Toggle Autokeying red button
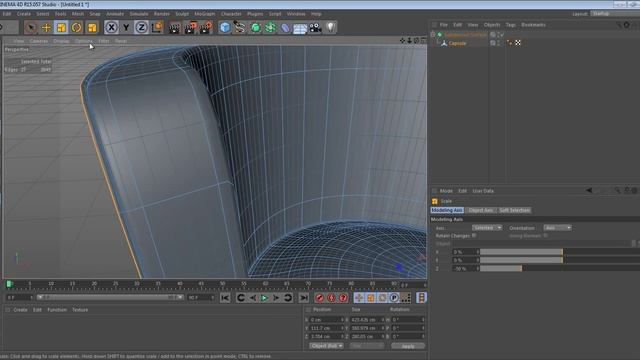Image resolution: width=640 pixels, height=360 pixels. coord(331,298)
